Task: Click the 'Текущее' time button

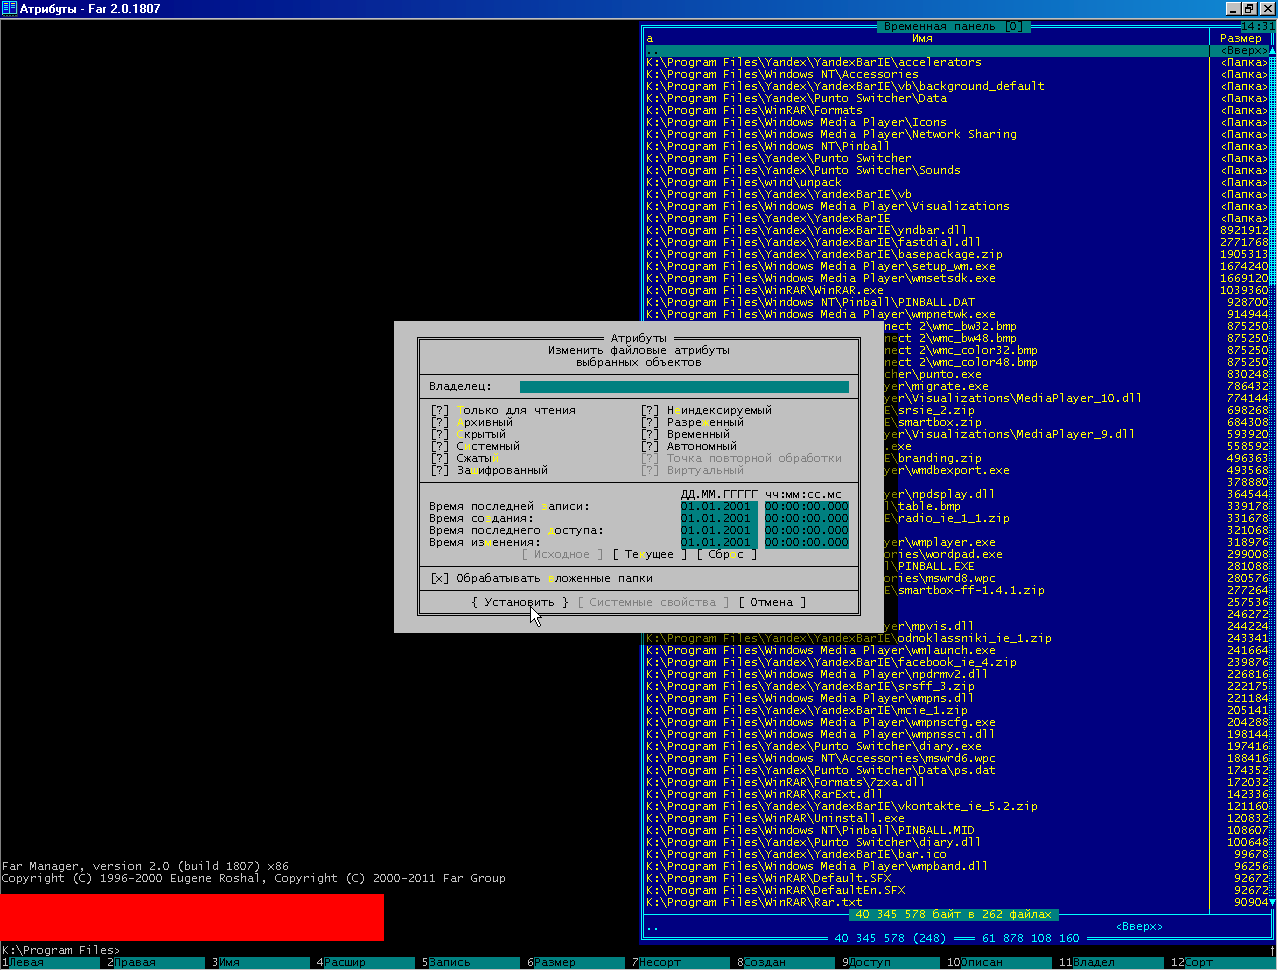Action: [x=650, y=555]
